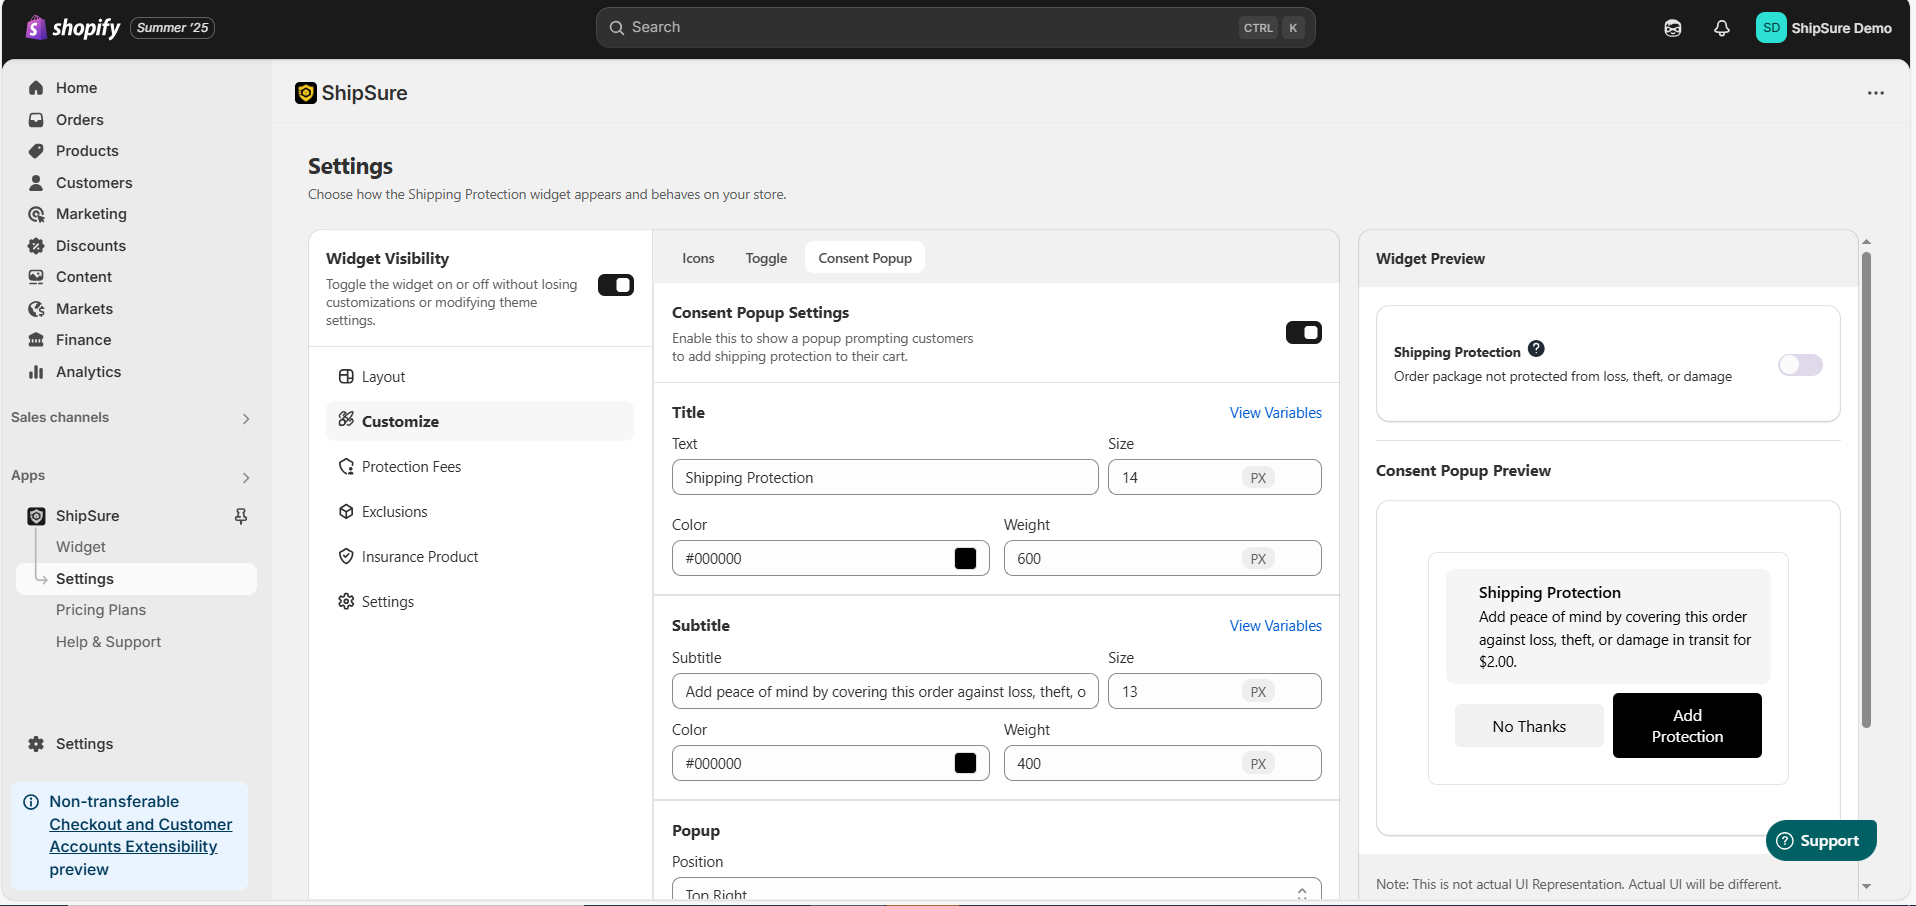Click the ShipSure app icon in sidebar
This screenshot has width=1916, height=906.
(x=36, y=516)
